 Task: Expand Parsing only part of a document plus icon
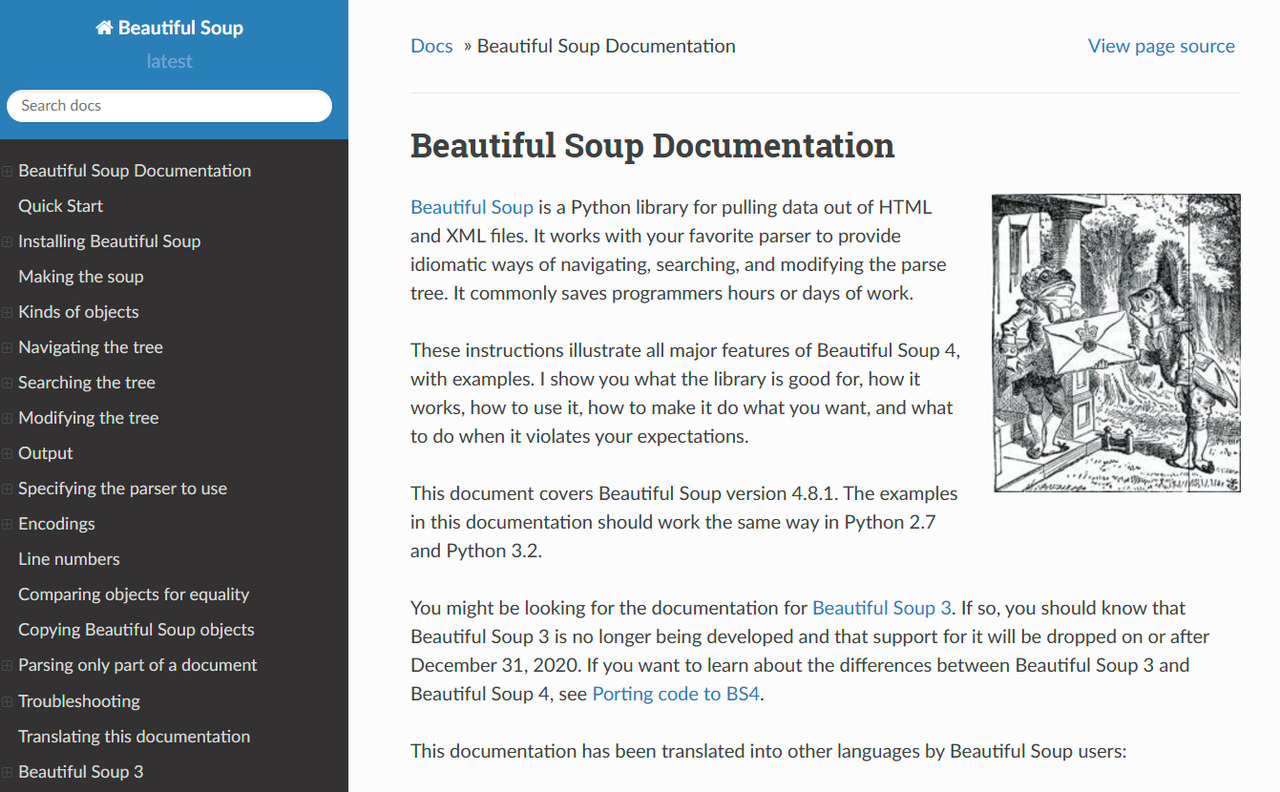point(7,666)
